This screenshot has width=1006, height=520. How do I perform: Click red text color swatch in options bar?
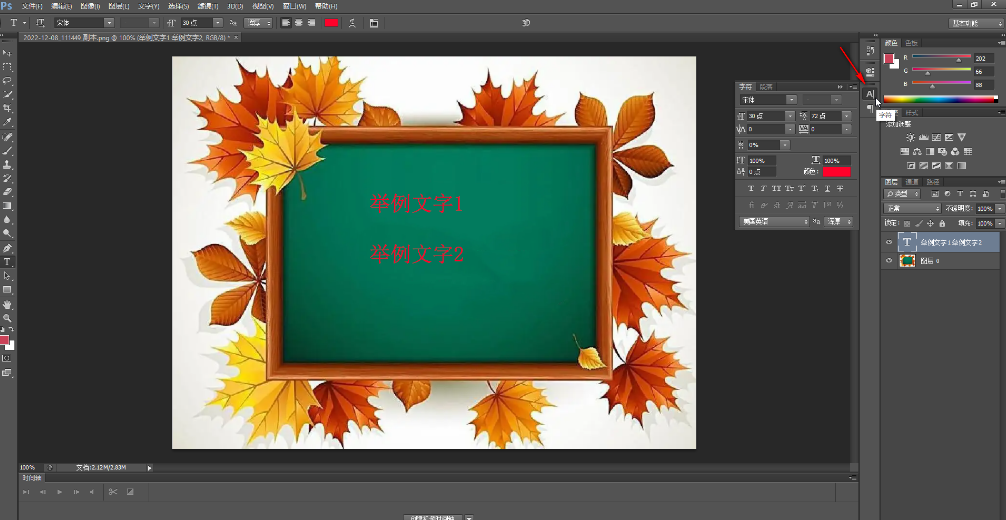click(331, 22)
